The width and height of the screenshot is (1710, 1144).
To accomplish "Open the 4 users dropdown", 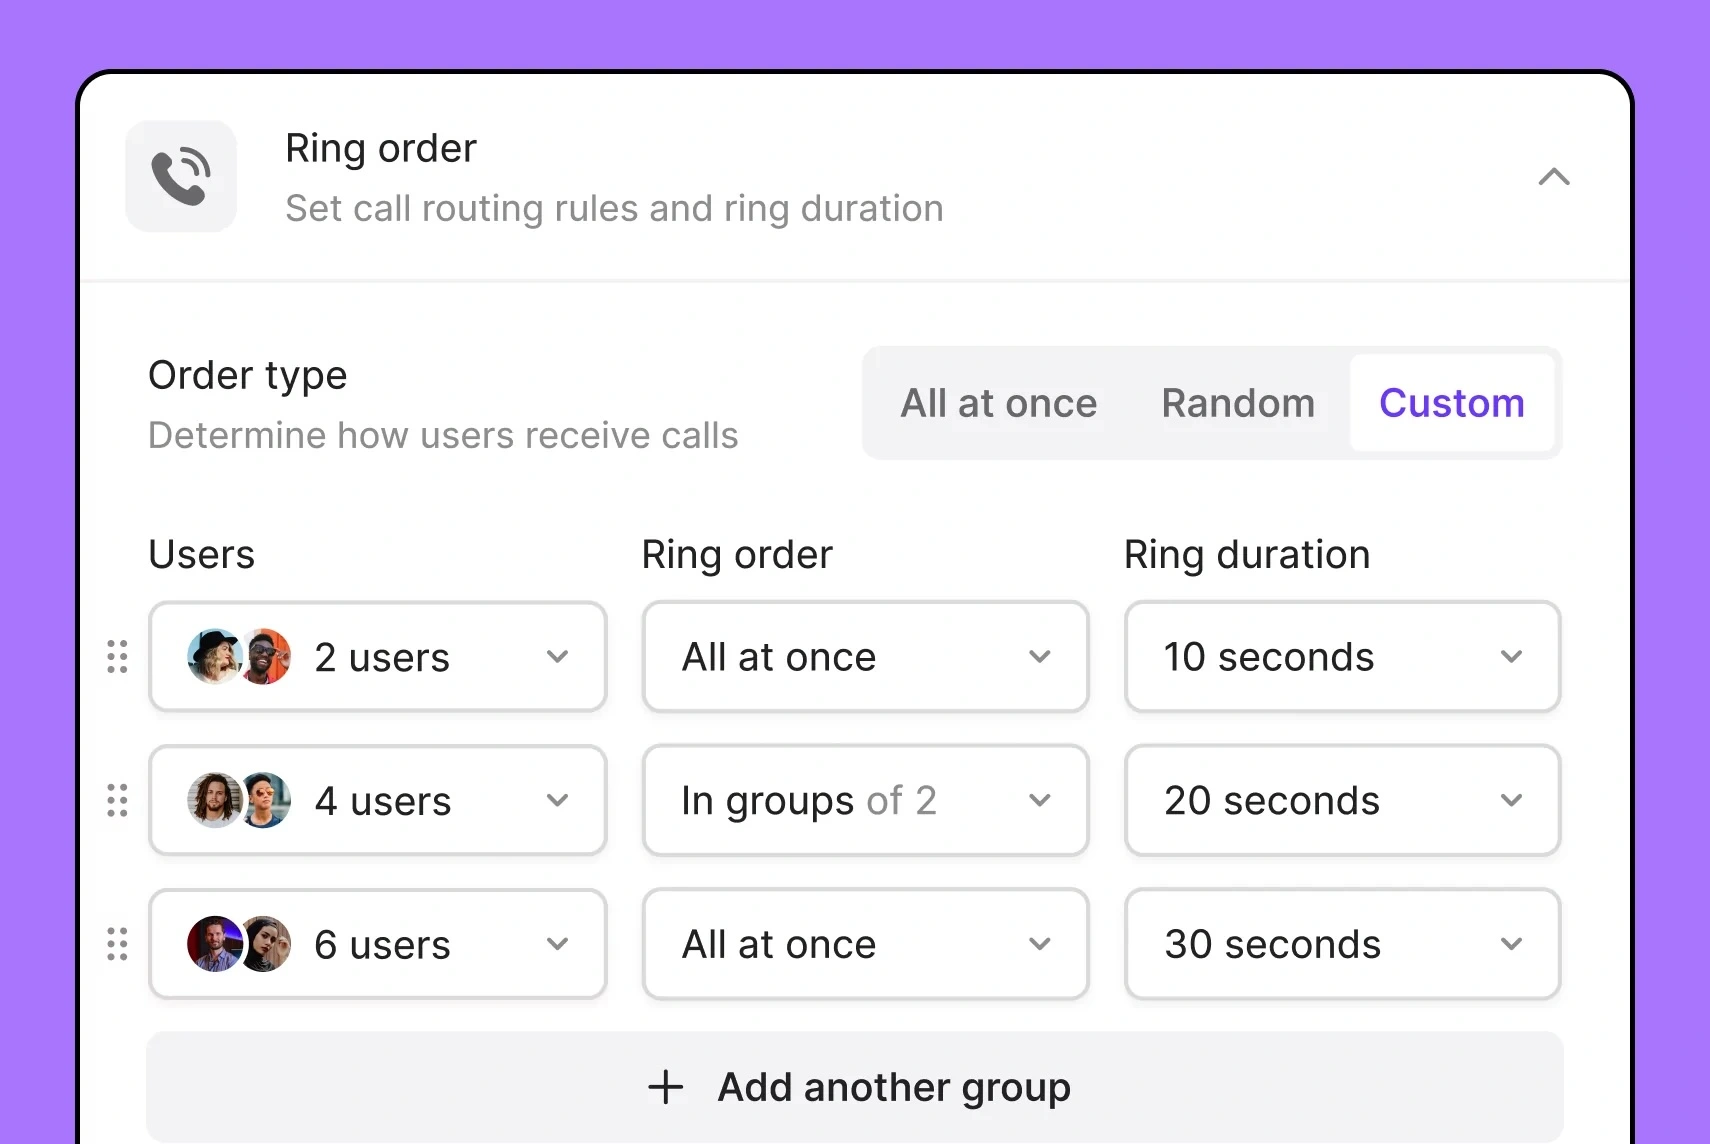I will point(378,800).
